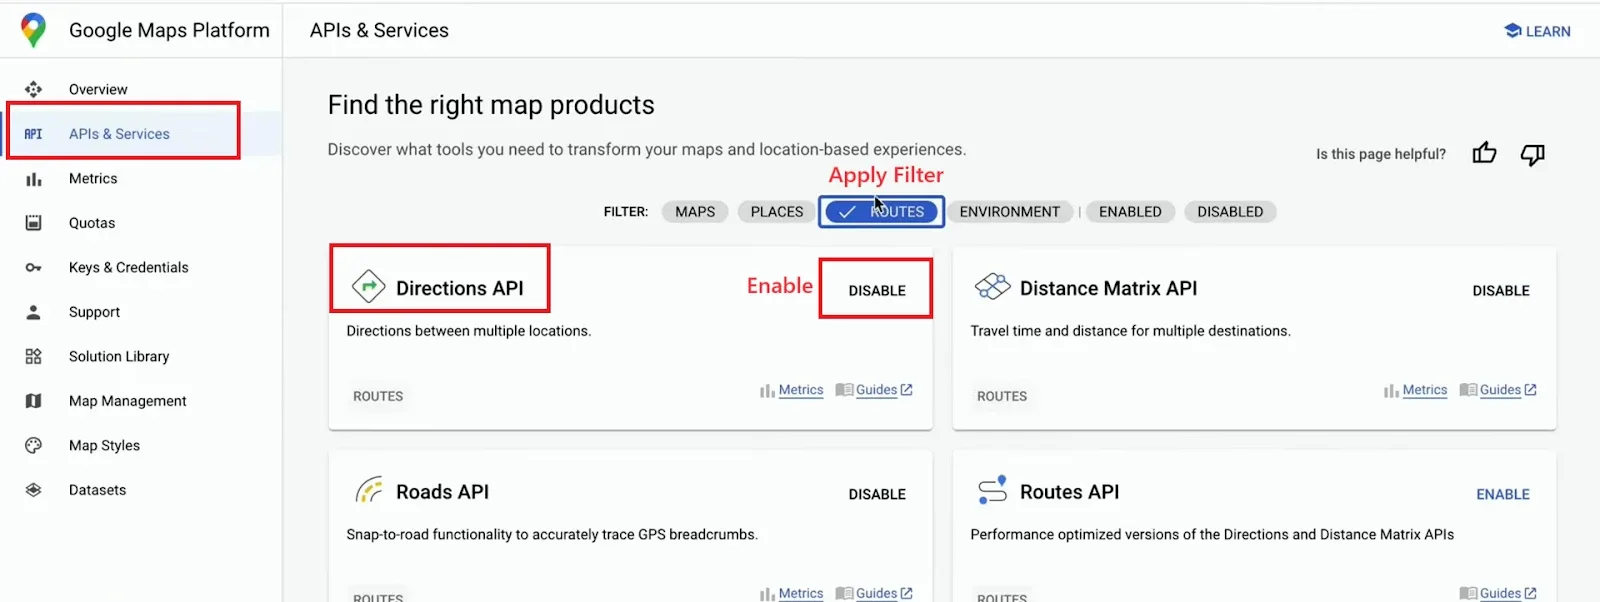The image size is (1600, 602).
Task: Click the book icon beside Distance Matrix Guides
Action: 1468,390
